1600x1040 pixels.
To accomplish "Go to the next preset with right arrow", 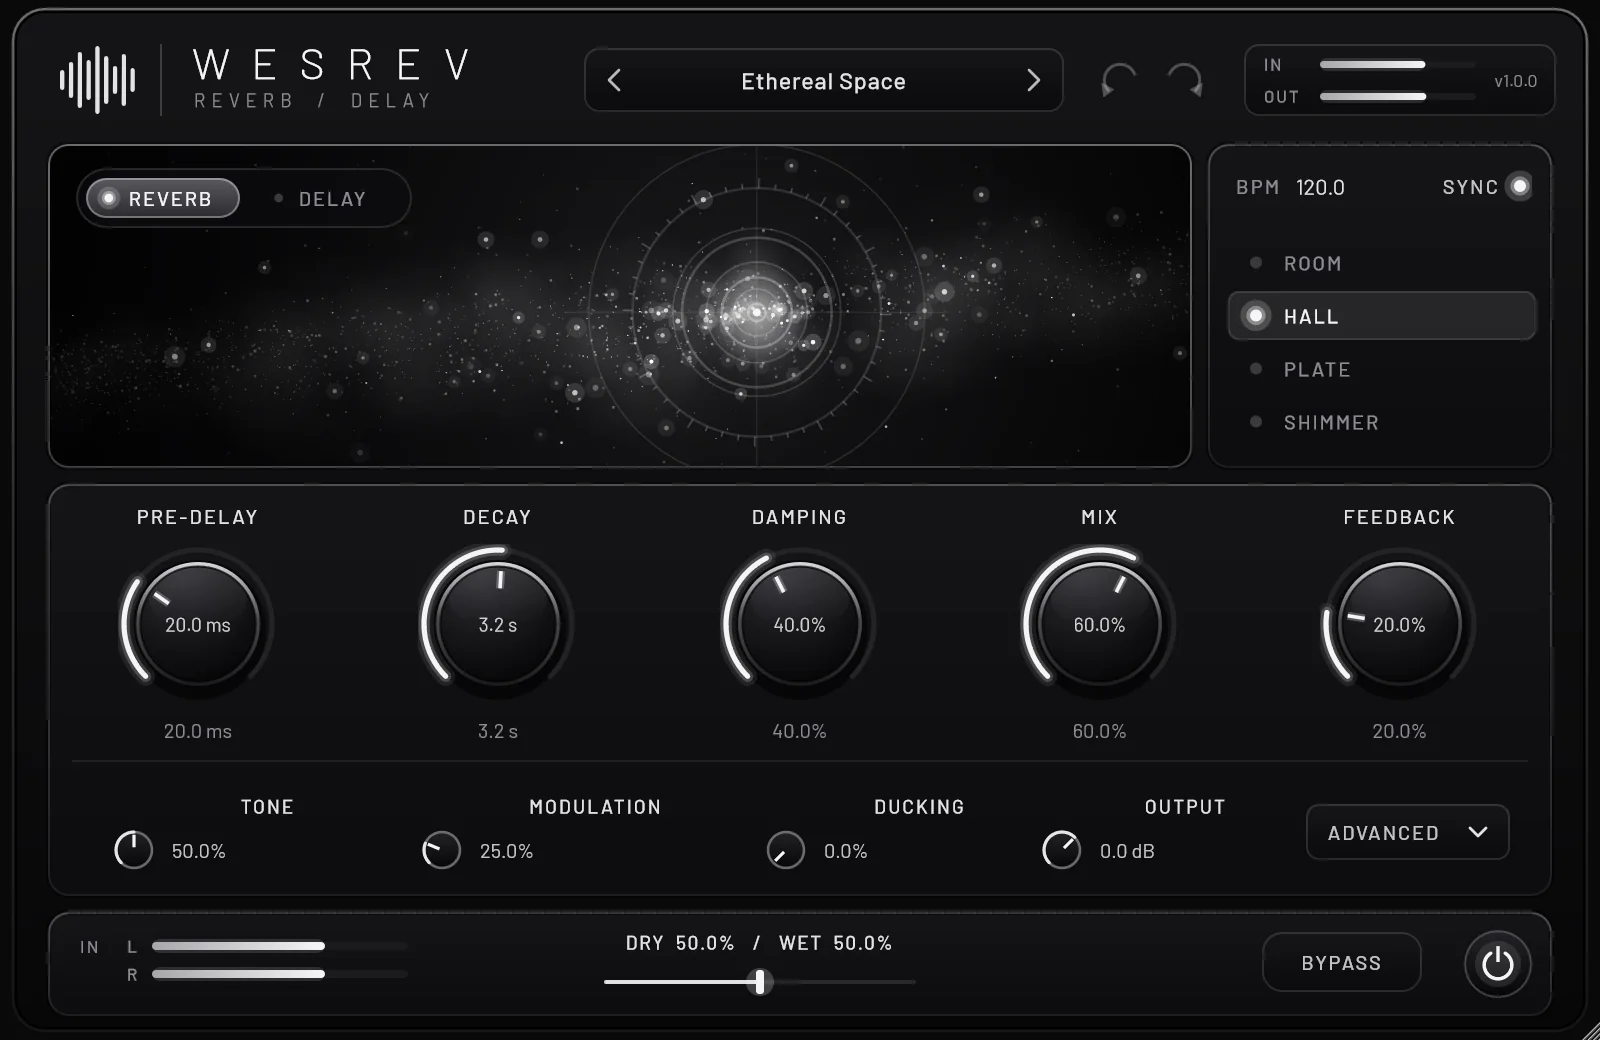I will pos(1033,80).
